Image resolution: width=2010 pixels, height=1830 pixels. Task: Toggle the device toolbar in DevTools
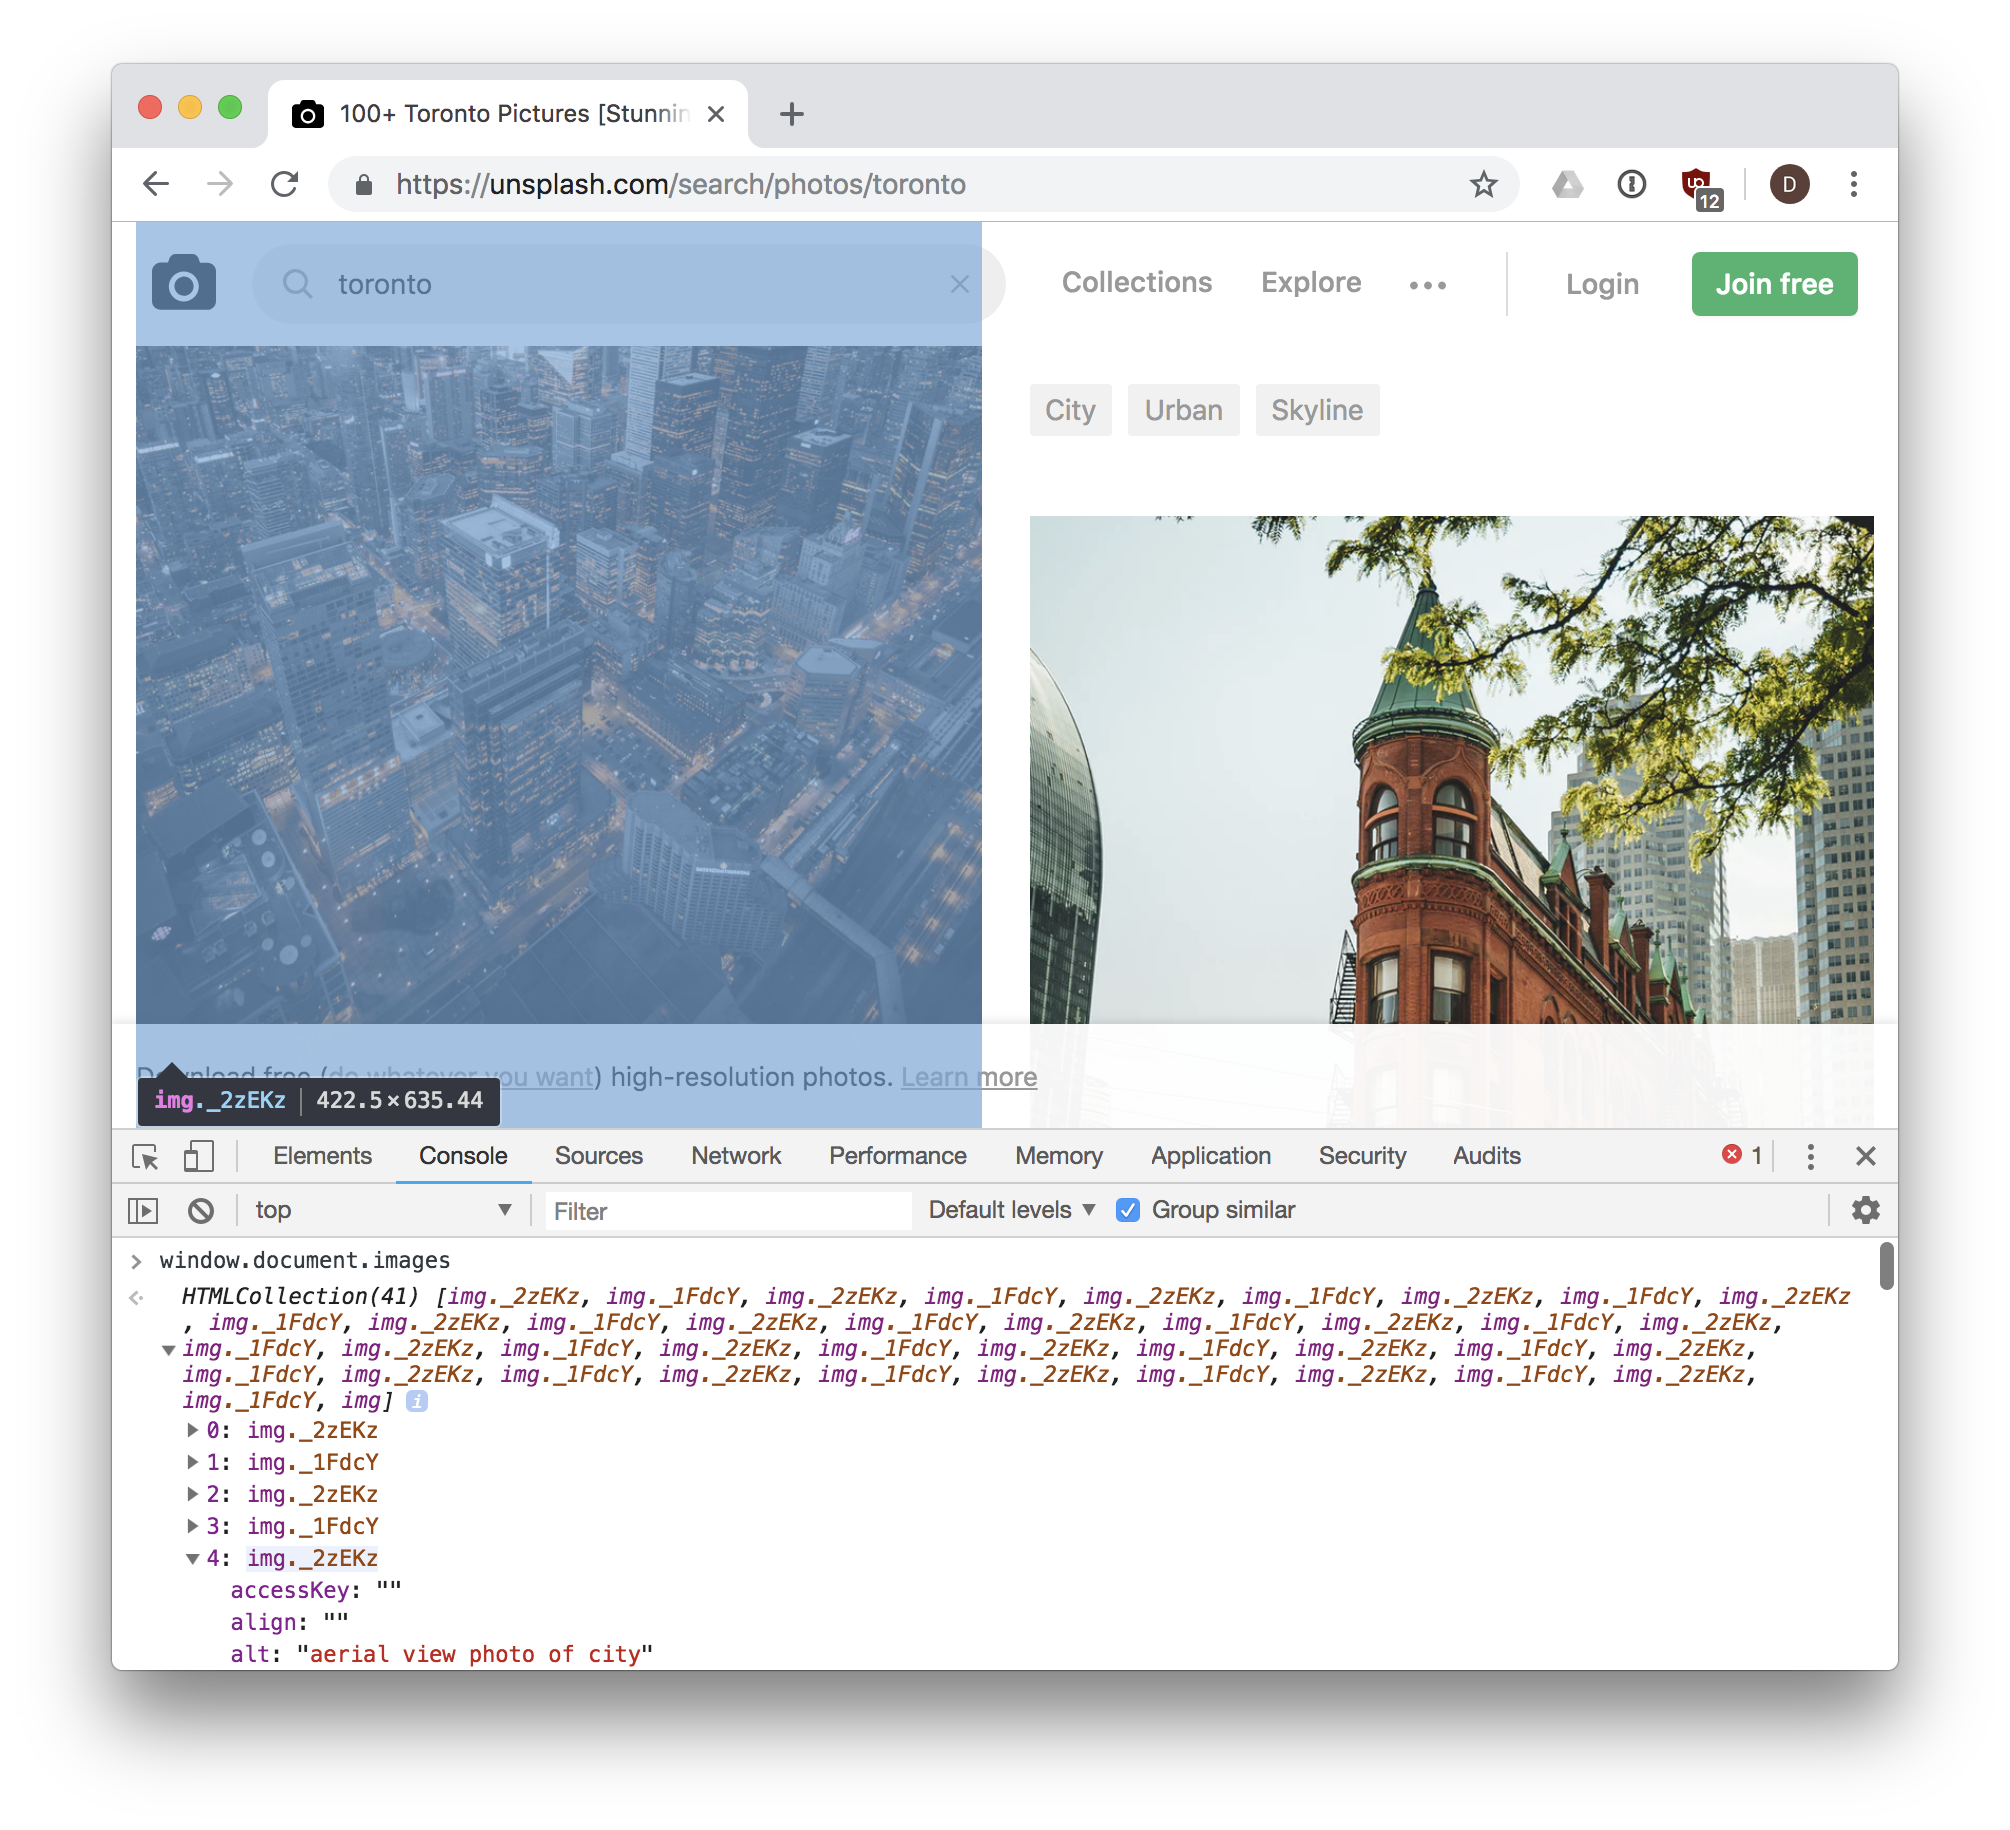tap(198, 1156)
